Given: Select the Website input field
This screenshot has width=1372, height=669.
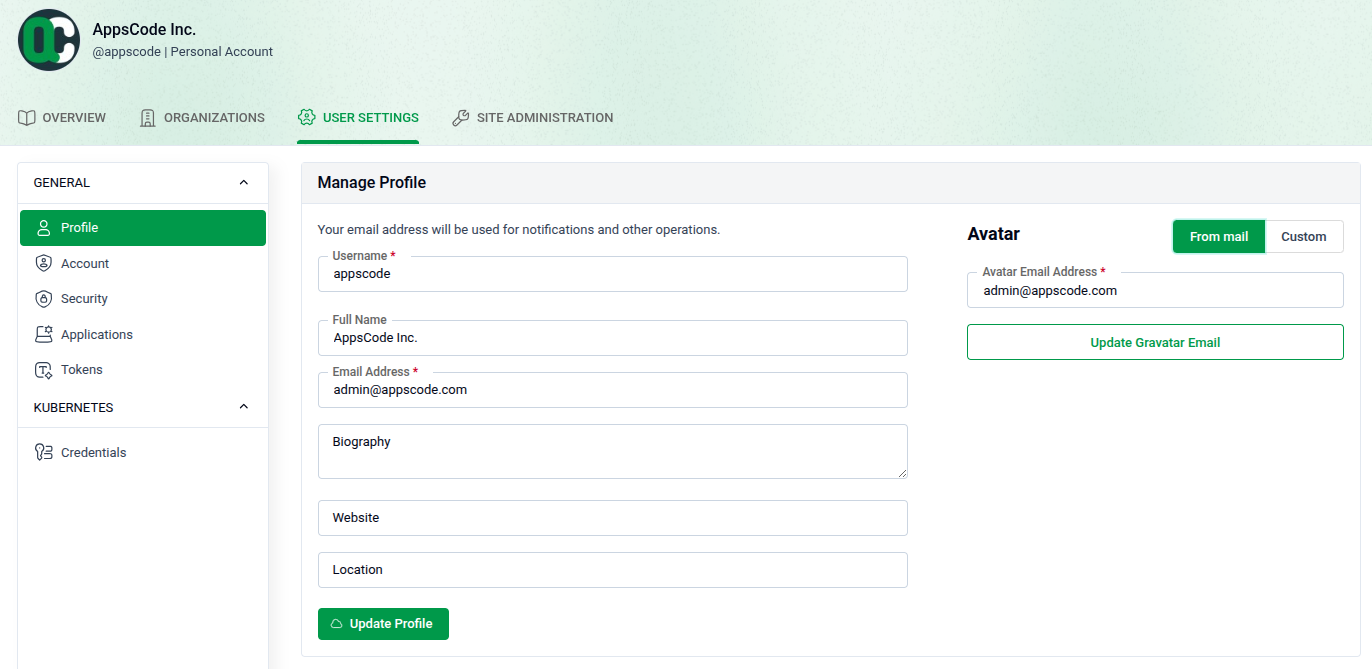Looking at the screenshot, I should pyautogui.click(x=612, y=517).
